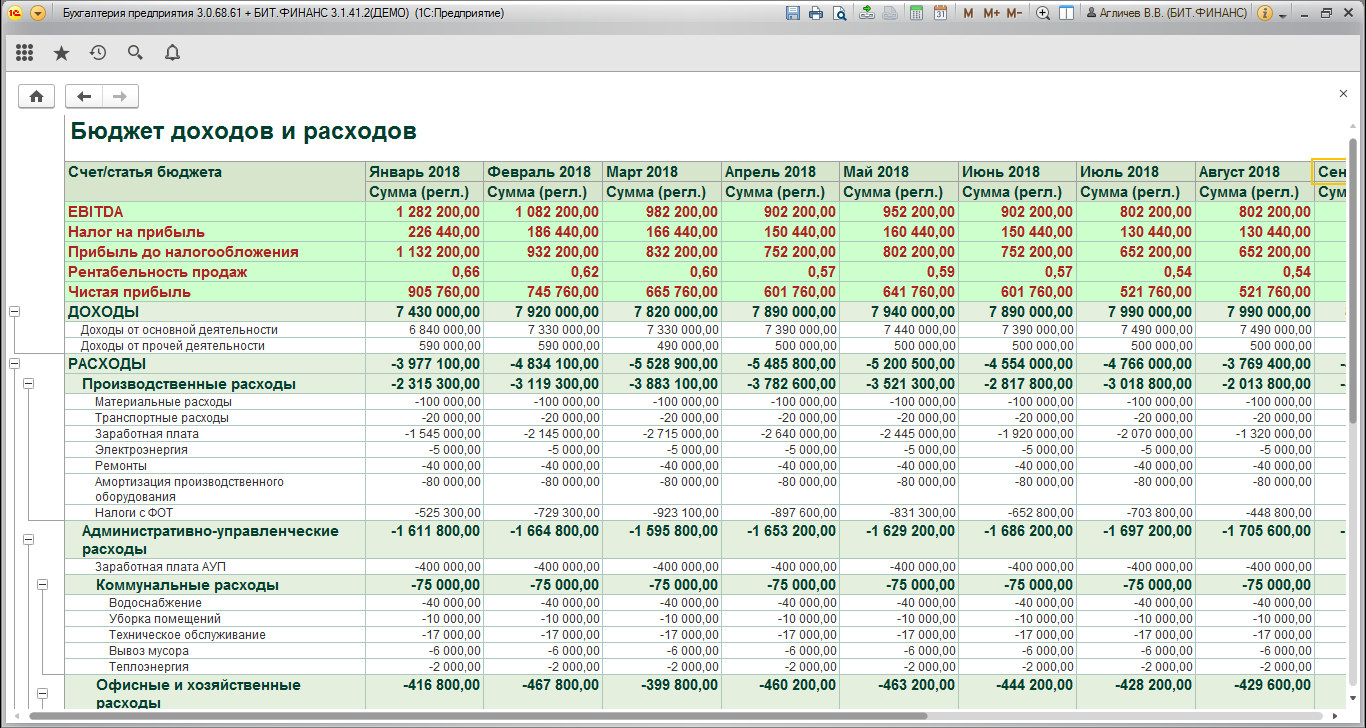Collapse the Офисные и хозяйственные расходы group

42,694
